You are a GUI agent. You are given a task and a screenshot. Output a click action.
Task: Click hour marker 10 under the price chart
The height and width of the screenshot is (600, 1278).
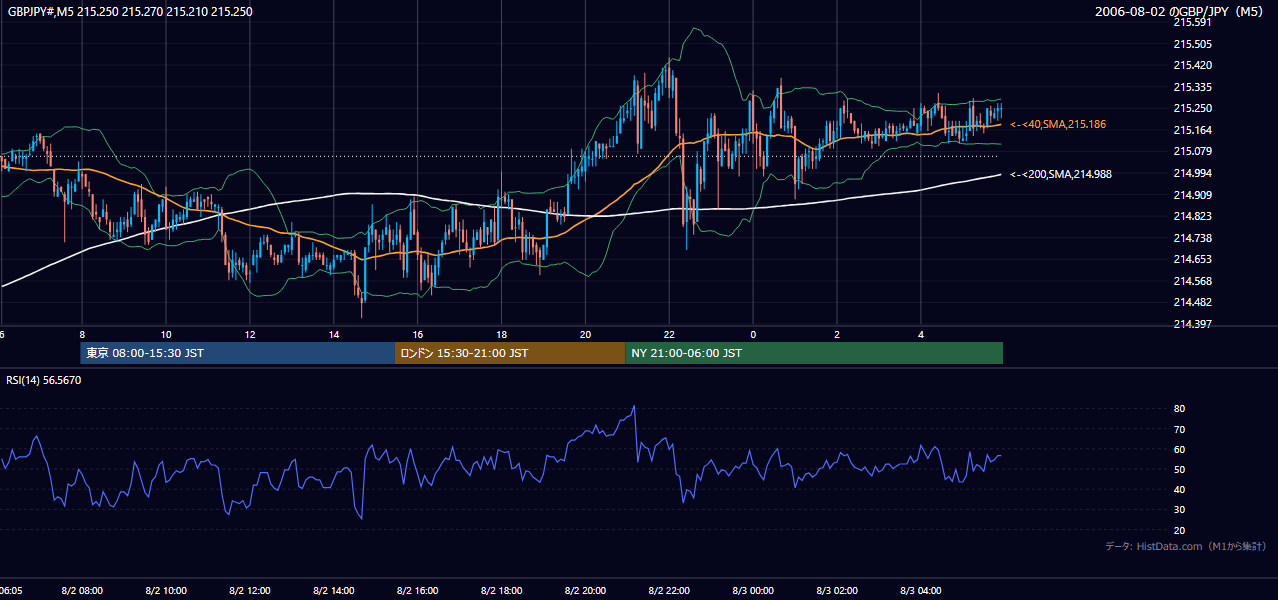point(166,335)
